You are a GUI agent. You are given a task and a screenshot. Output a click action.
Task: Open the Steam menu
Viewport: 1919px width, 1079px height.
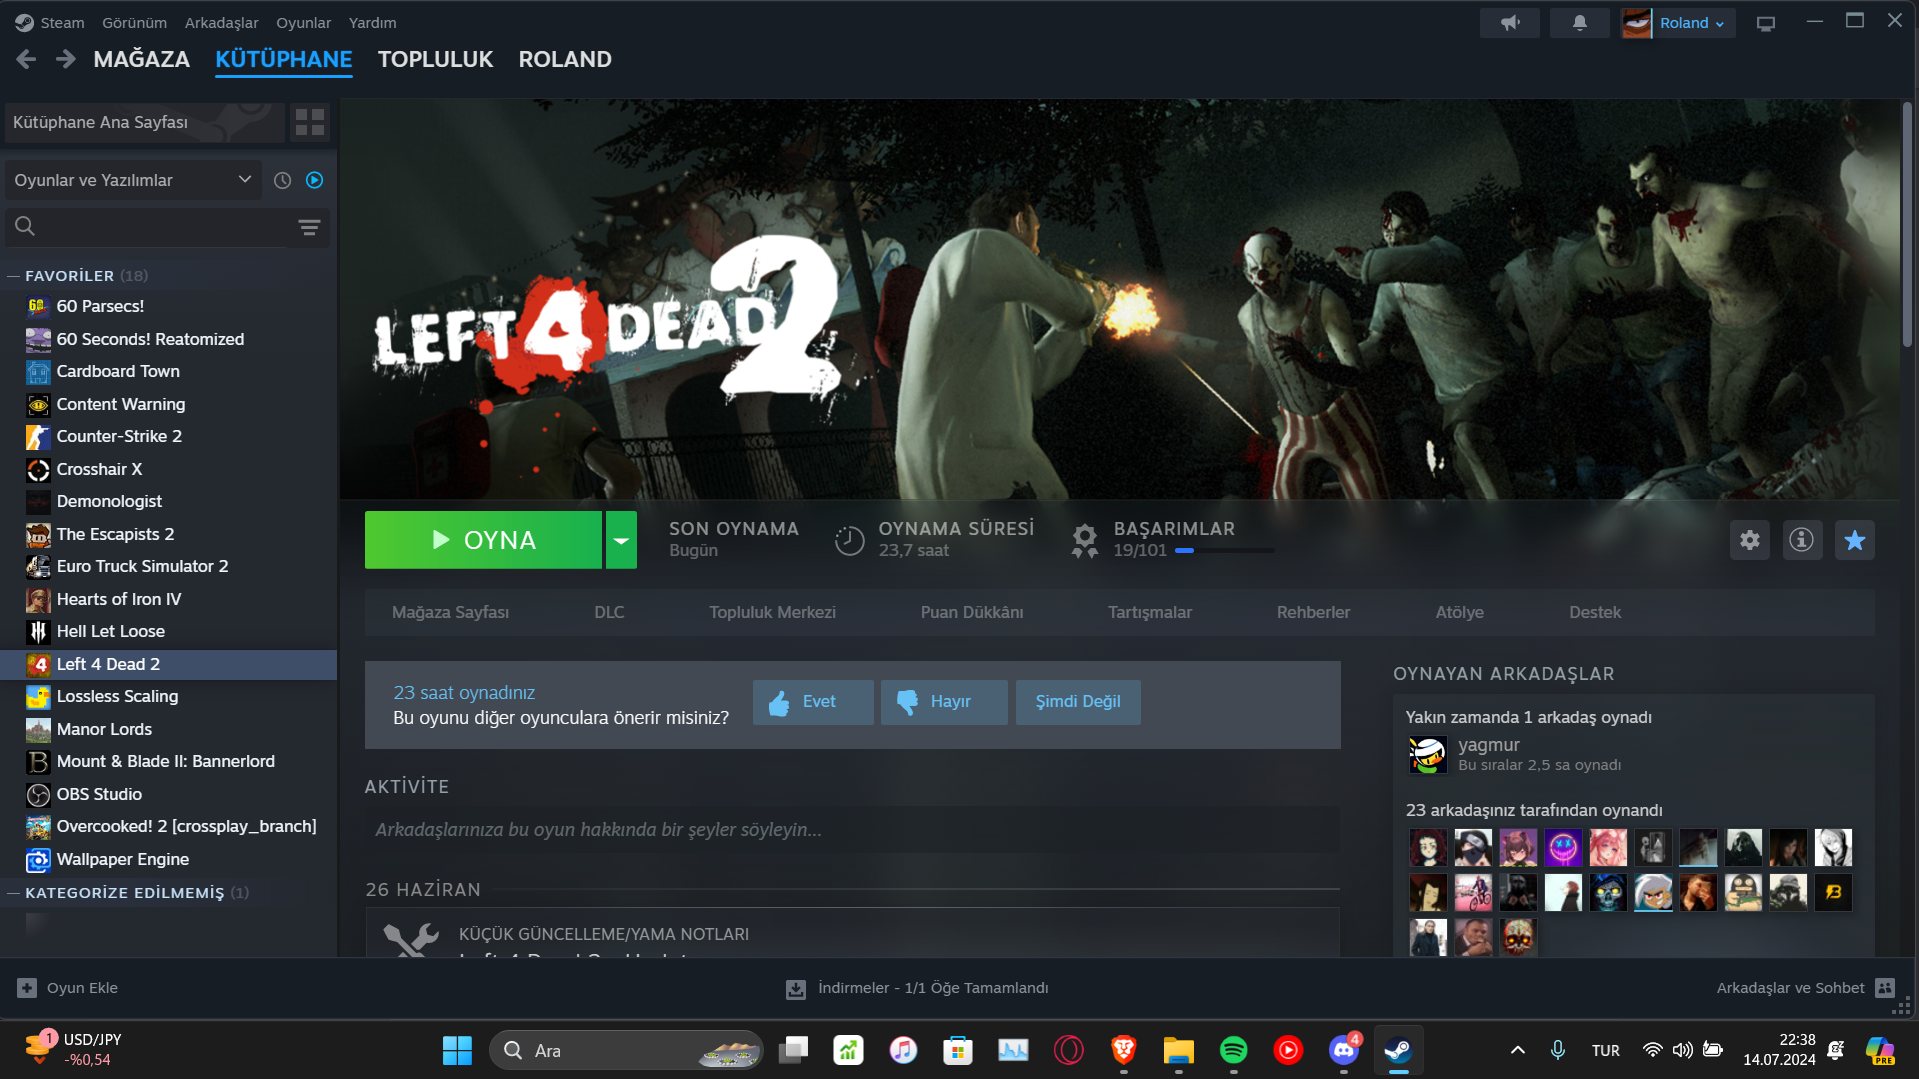tap(62, 23)
